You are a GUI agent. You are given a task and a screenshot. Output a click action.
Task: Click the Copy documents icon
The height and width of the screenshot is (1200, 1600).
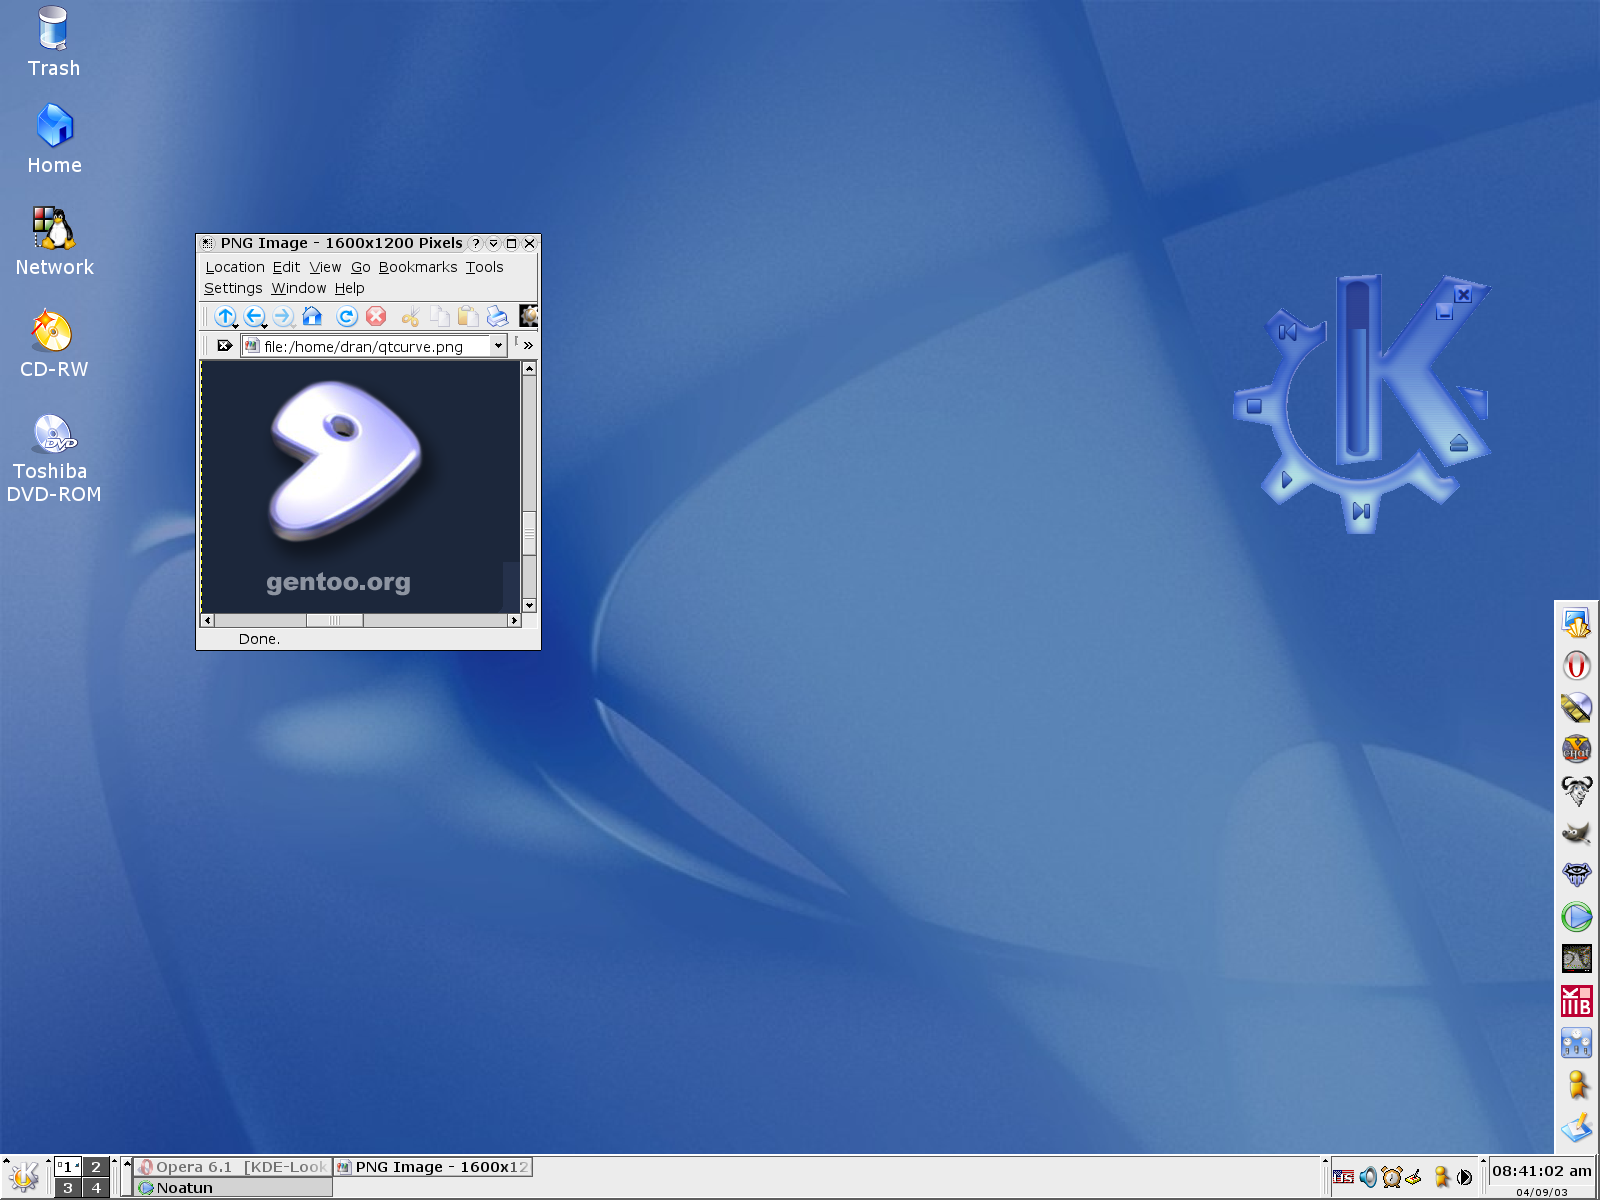pyautogui.click(x=439, y=317)
